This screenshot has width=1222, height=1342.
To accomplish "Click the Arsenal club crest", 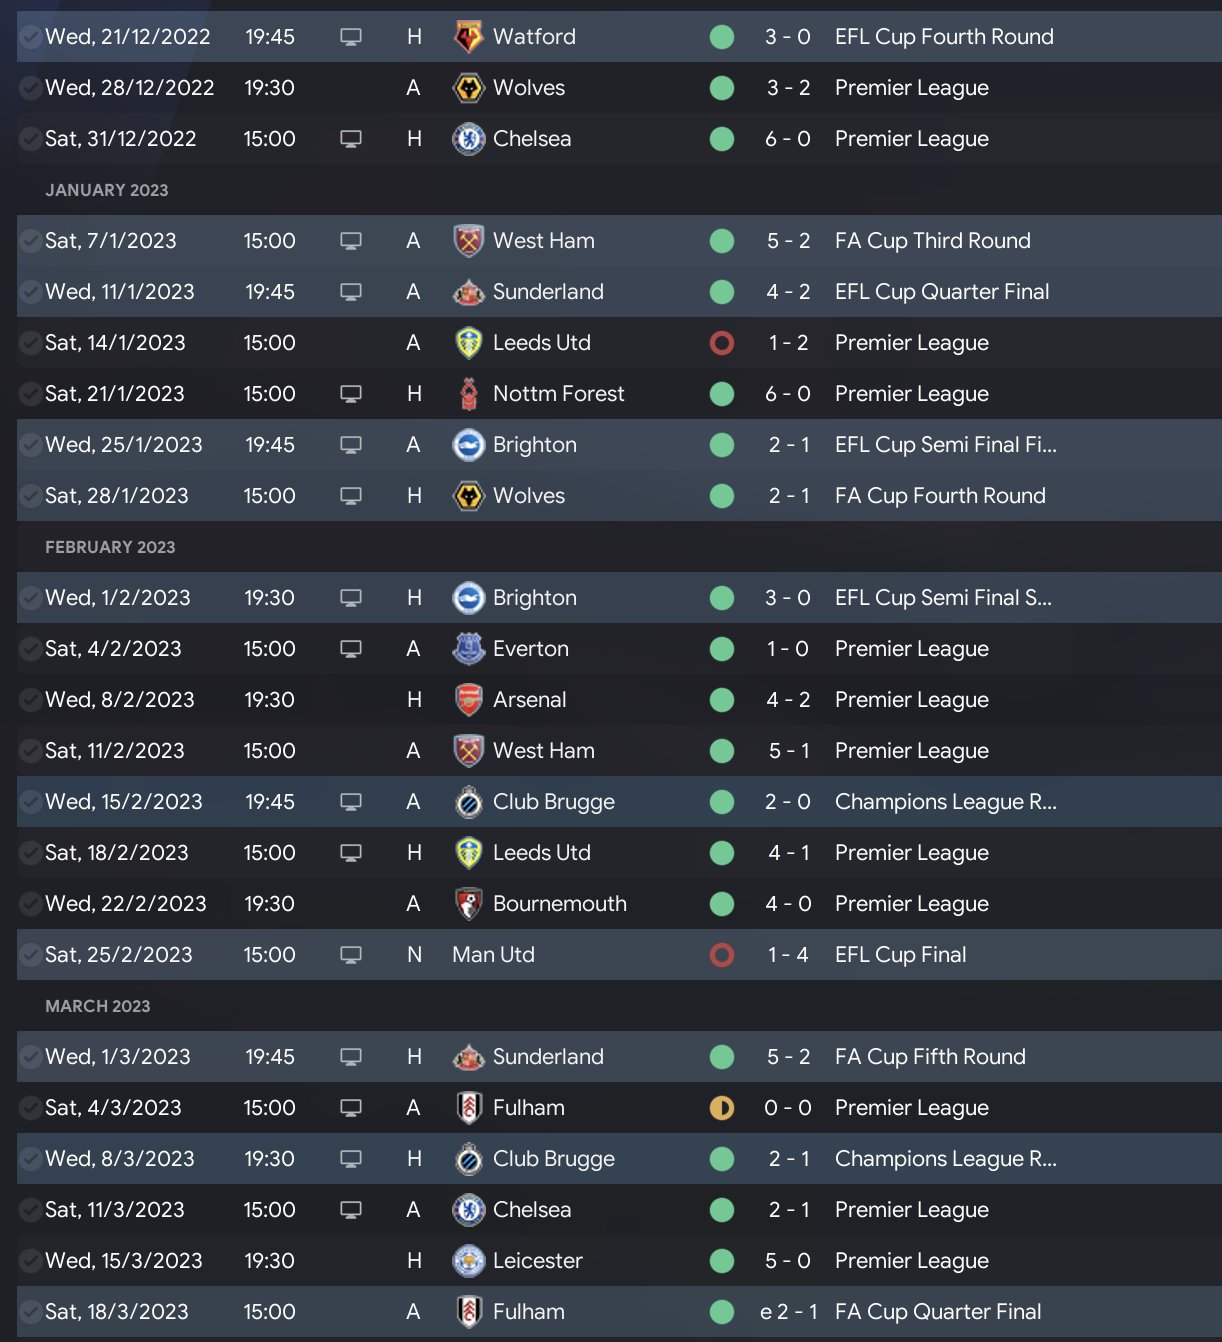I will [x=468, y=700].
